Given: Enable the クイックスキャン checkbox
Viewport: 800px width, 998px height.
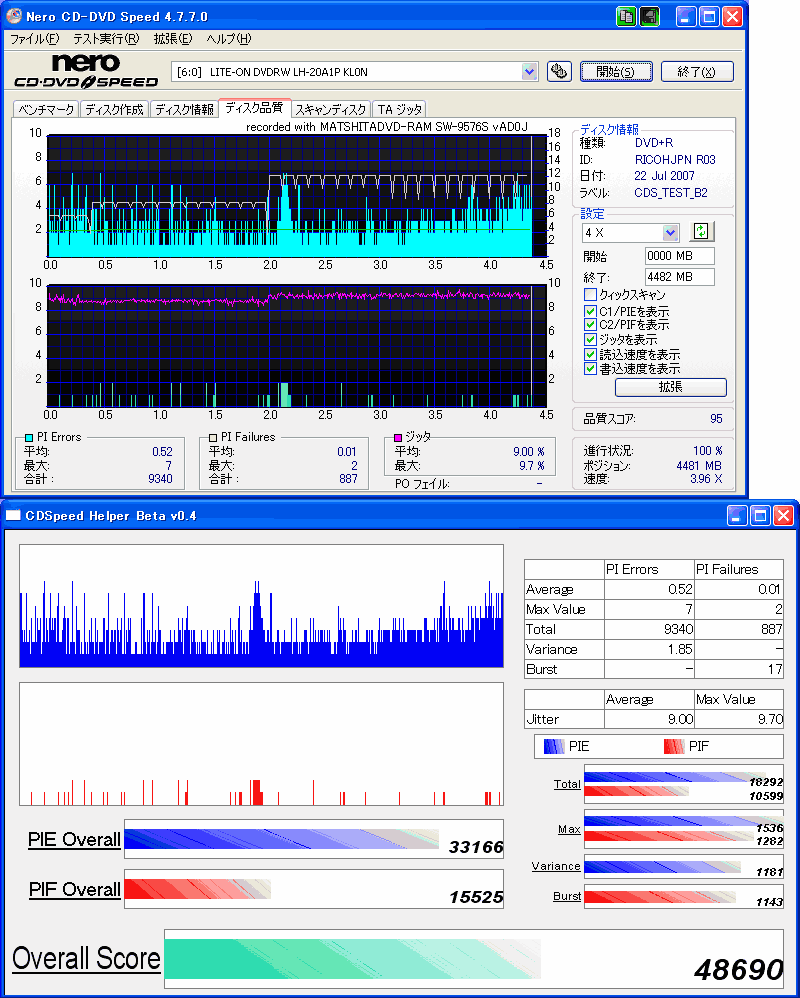Looking at the screenshot, I should point(590,295).
